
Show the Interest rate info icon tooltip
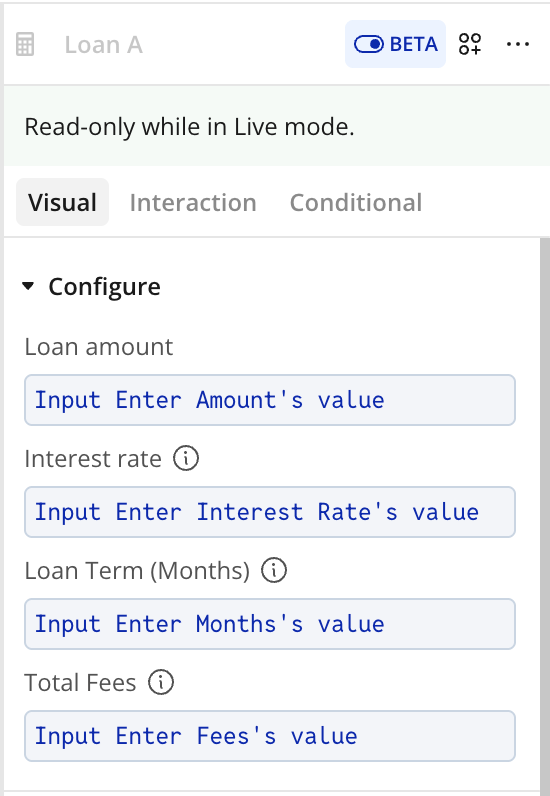click(186, 458)
